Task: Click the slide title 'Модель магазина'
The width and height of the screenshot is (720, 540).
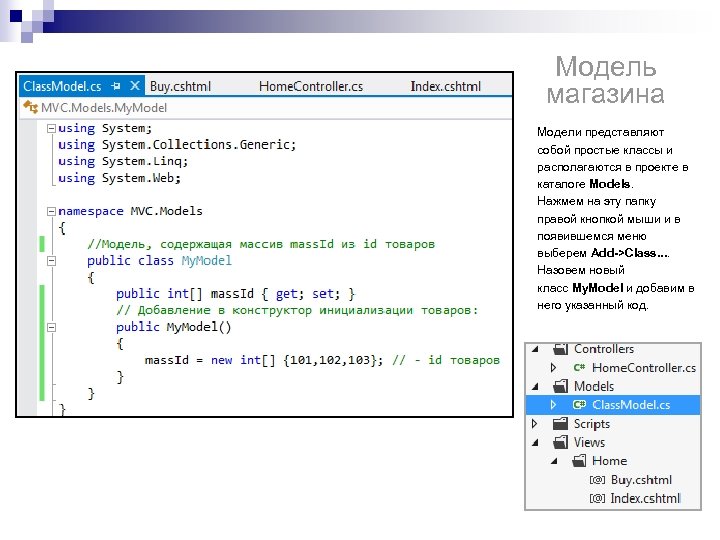Action: [606, 80]
